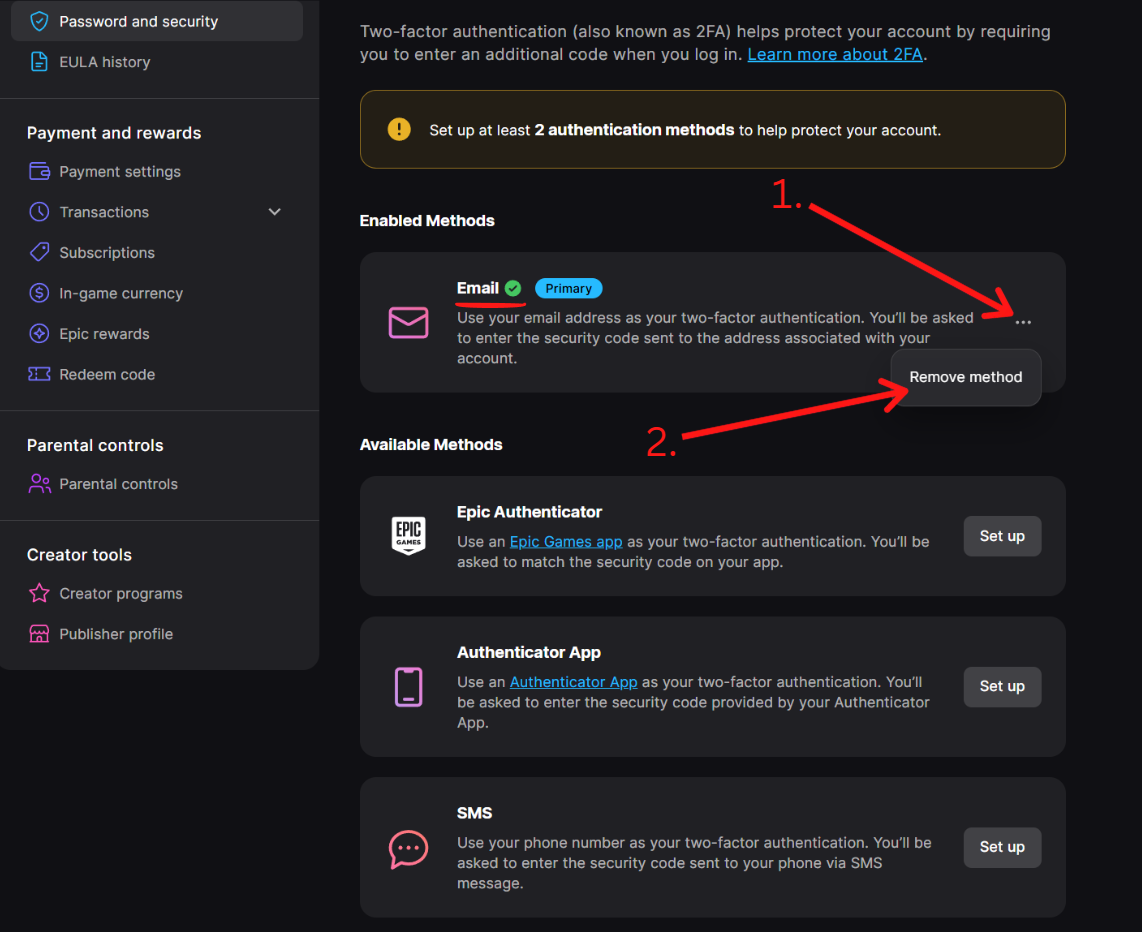The image size is (1142, 932).
Task: Open Parental controls in the sidebar
Action: (x=118, y=484)
